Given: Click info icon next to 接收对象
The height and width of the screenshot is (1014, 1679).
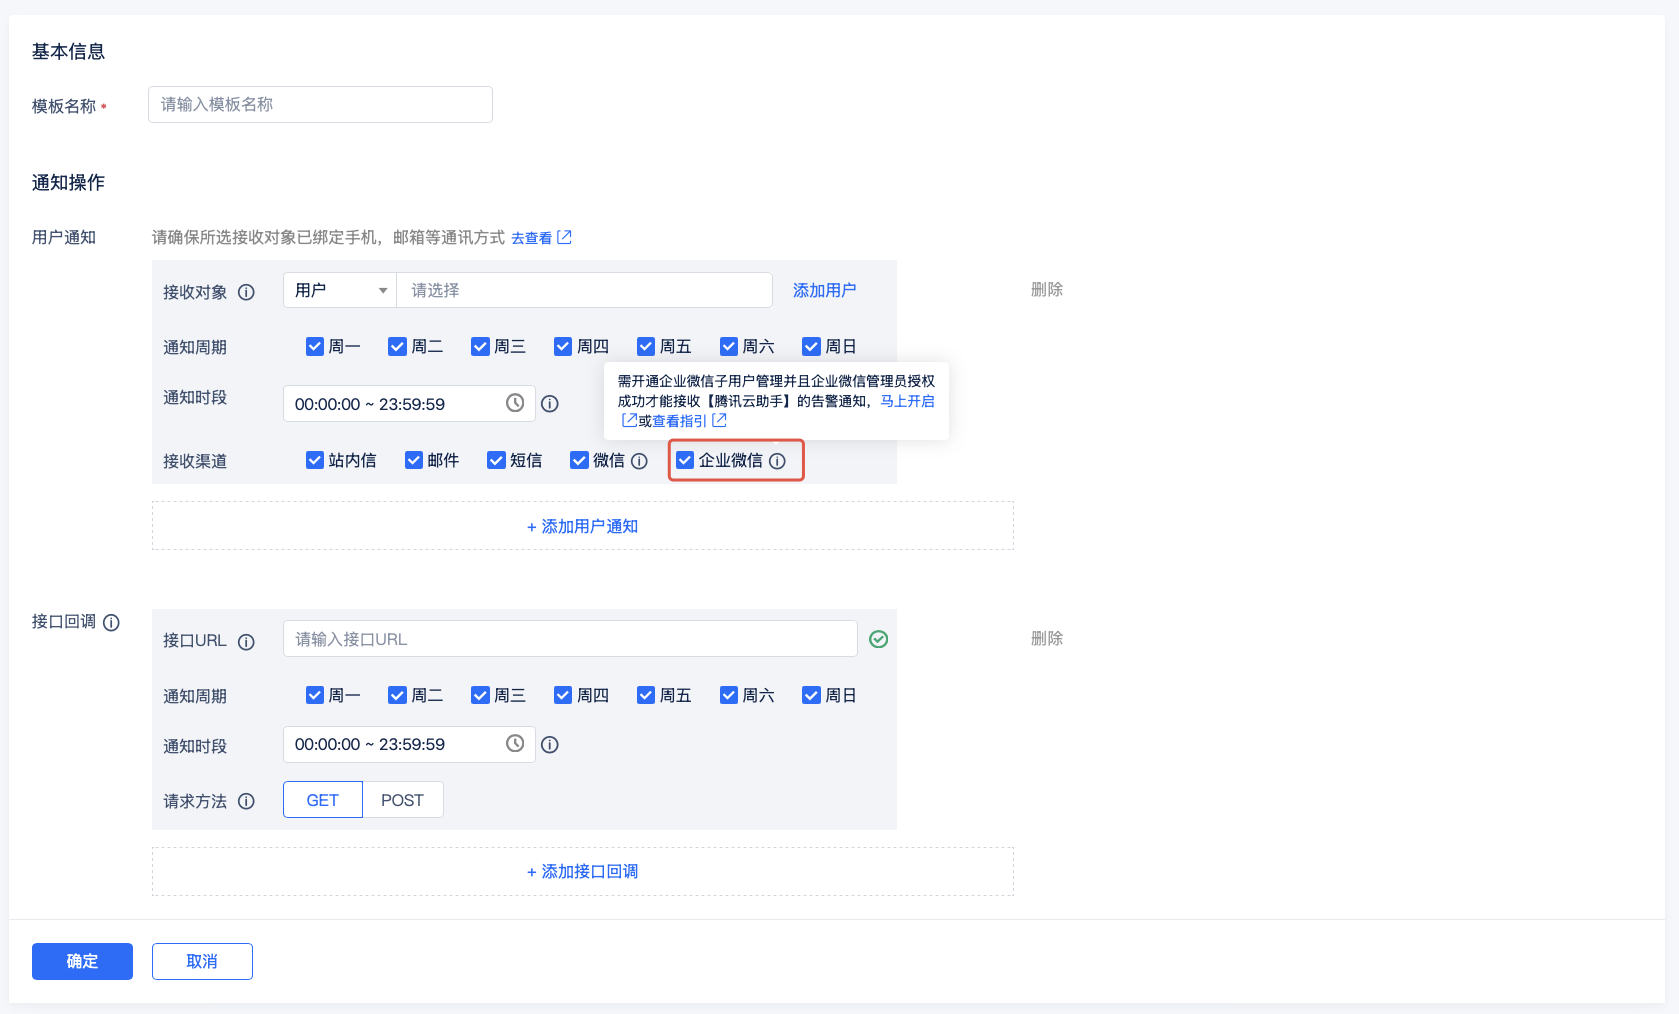Looking at the screenshot, I should tap(246, 292).
